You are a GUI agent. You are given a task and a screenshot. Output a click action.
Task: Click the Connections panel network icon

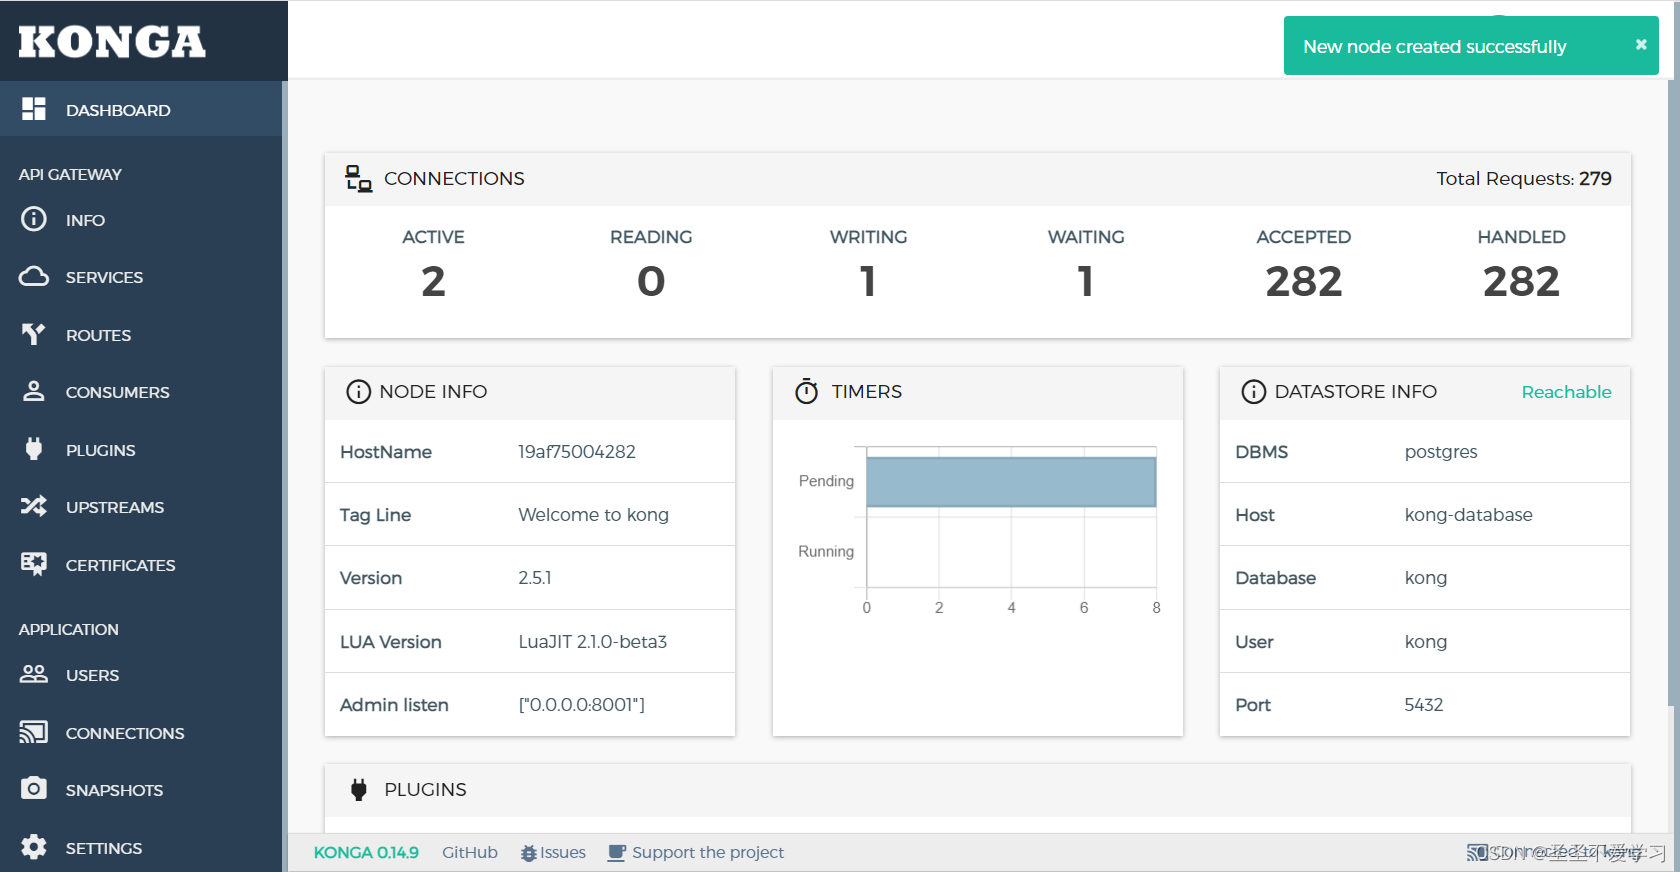tap(359, 179)
